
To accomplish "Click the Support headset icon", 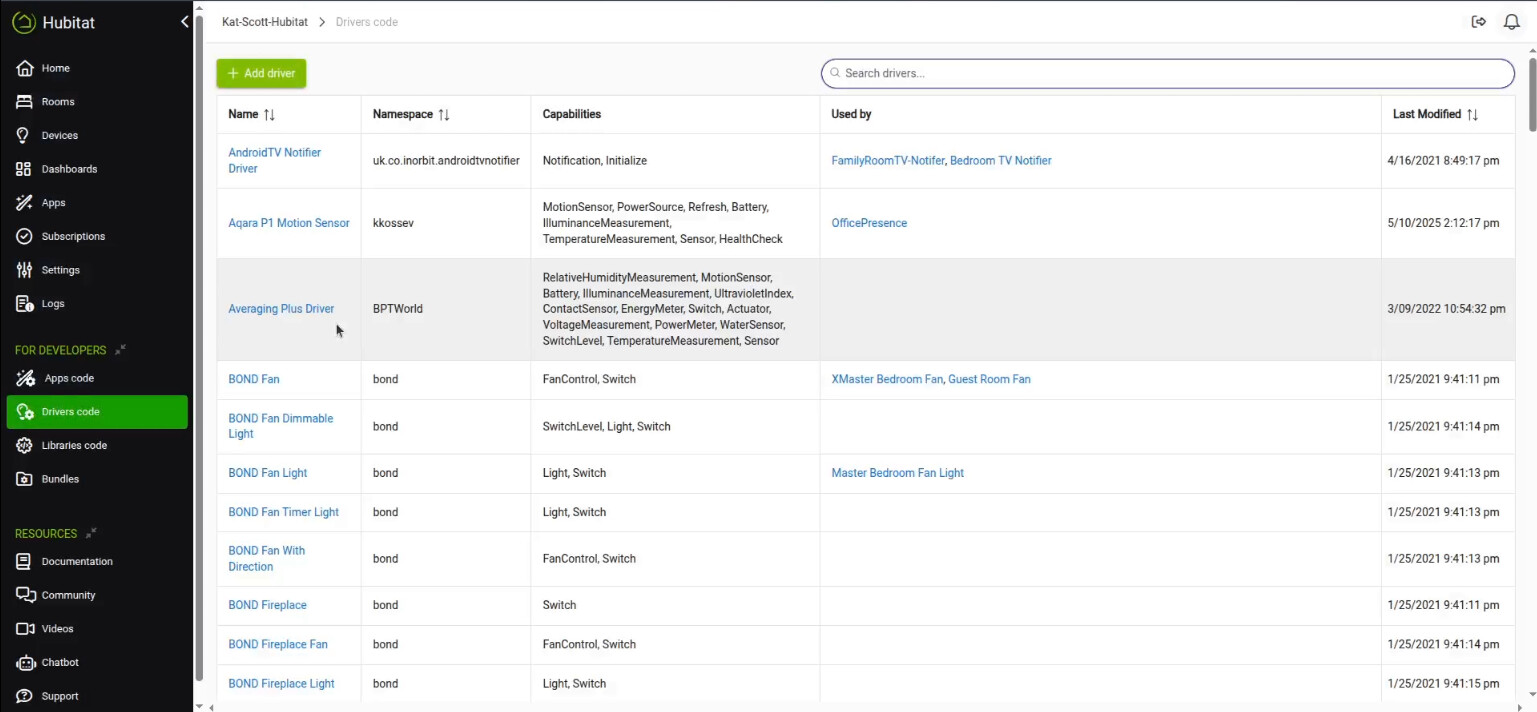I will point(25,696).
